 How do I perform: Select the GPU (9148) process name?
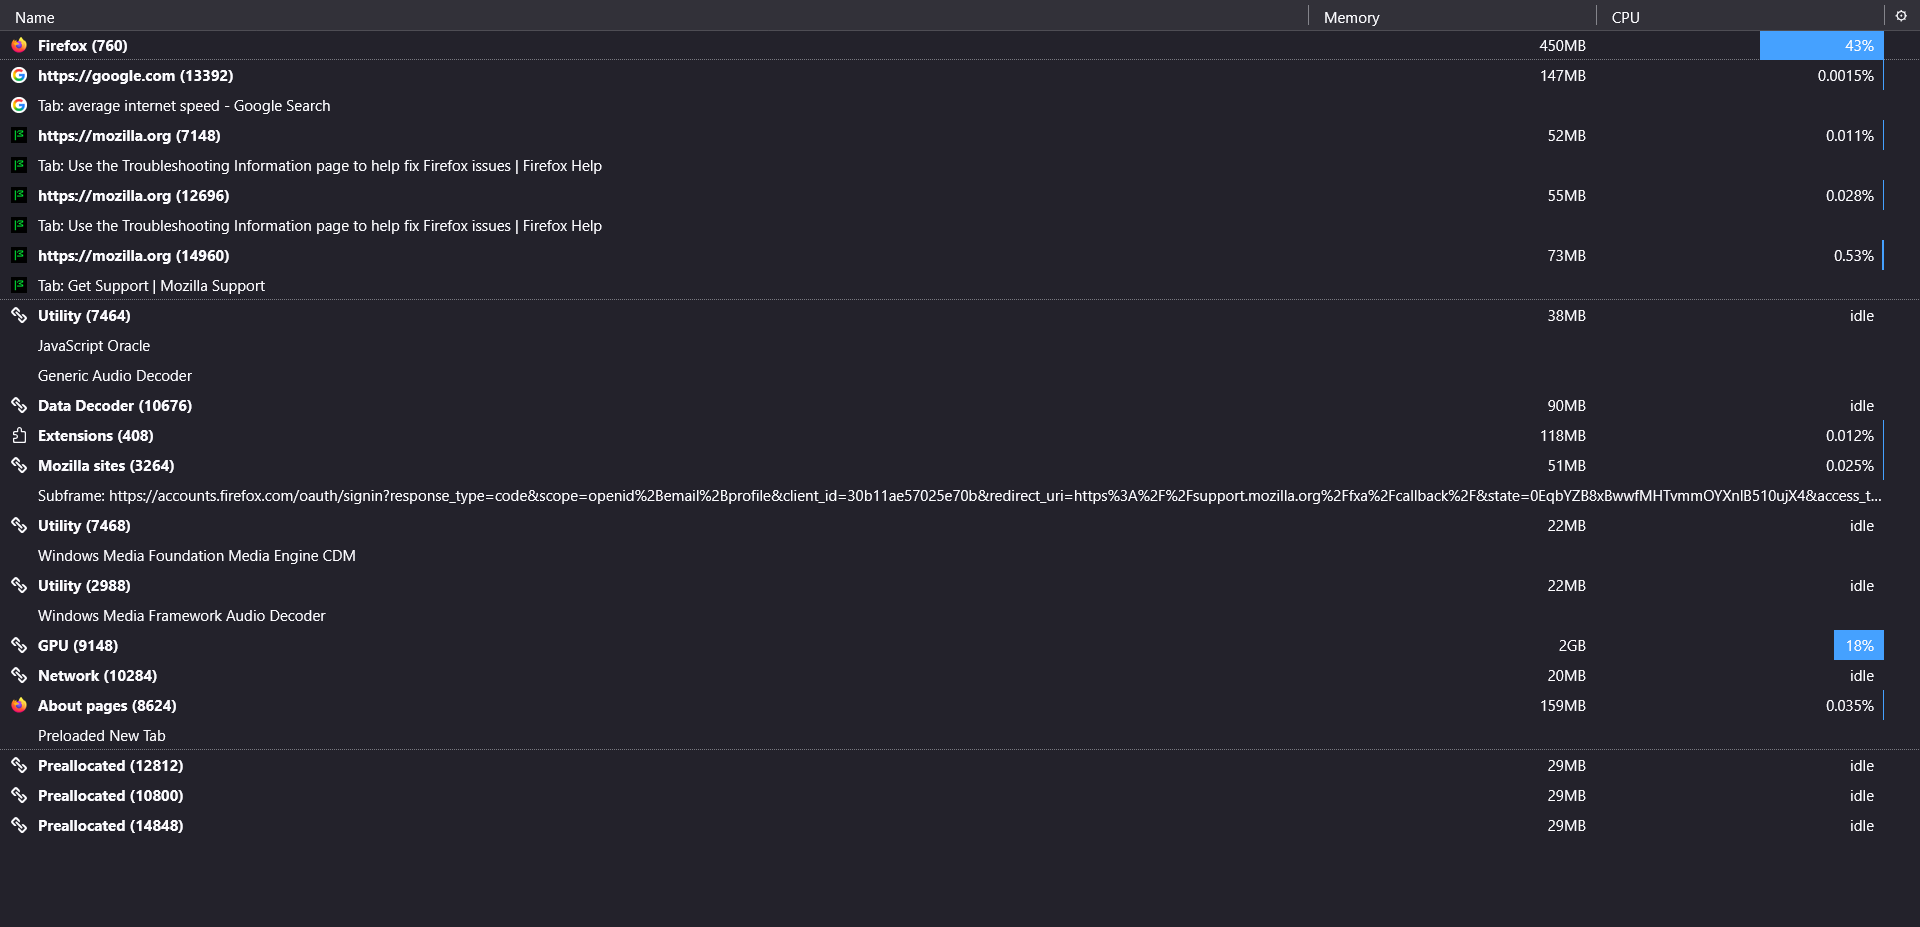click(78, 645)
